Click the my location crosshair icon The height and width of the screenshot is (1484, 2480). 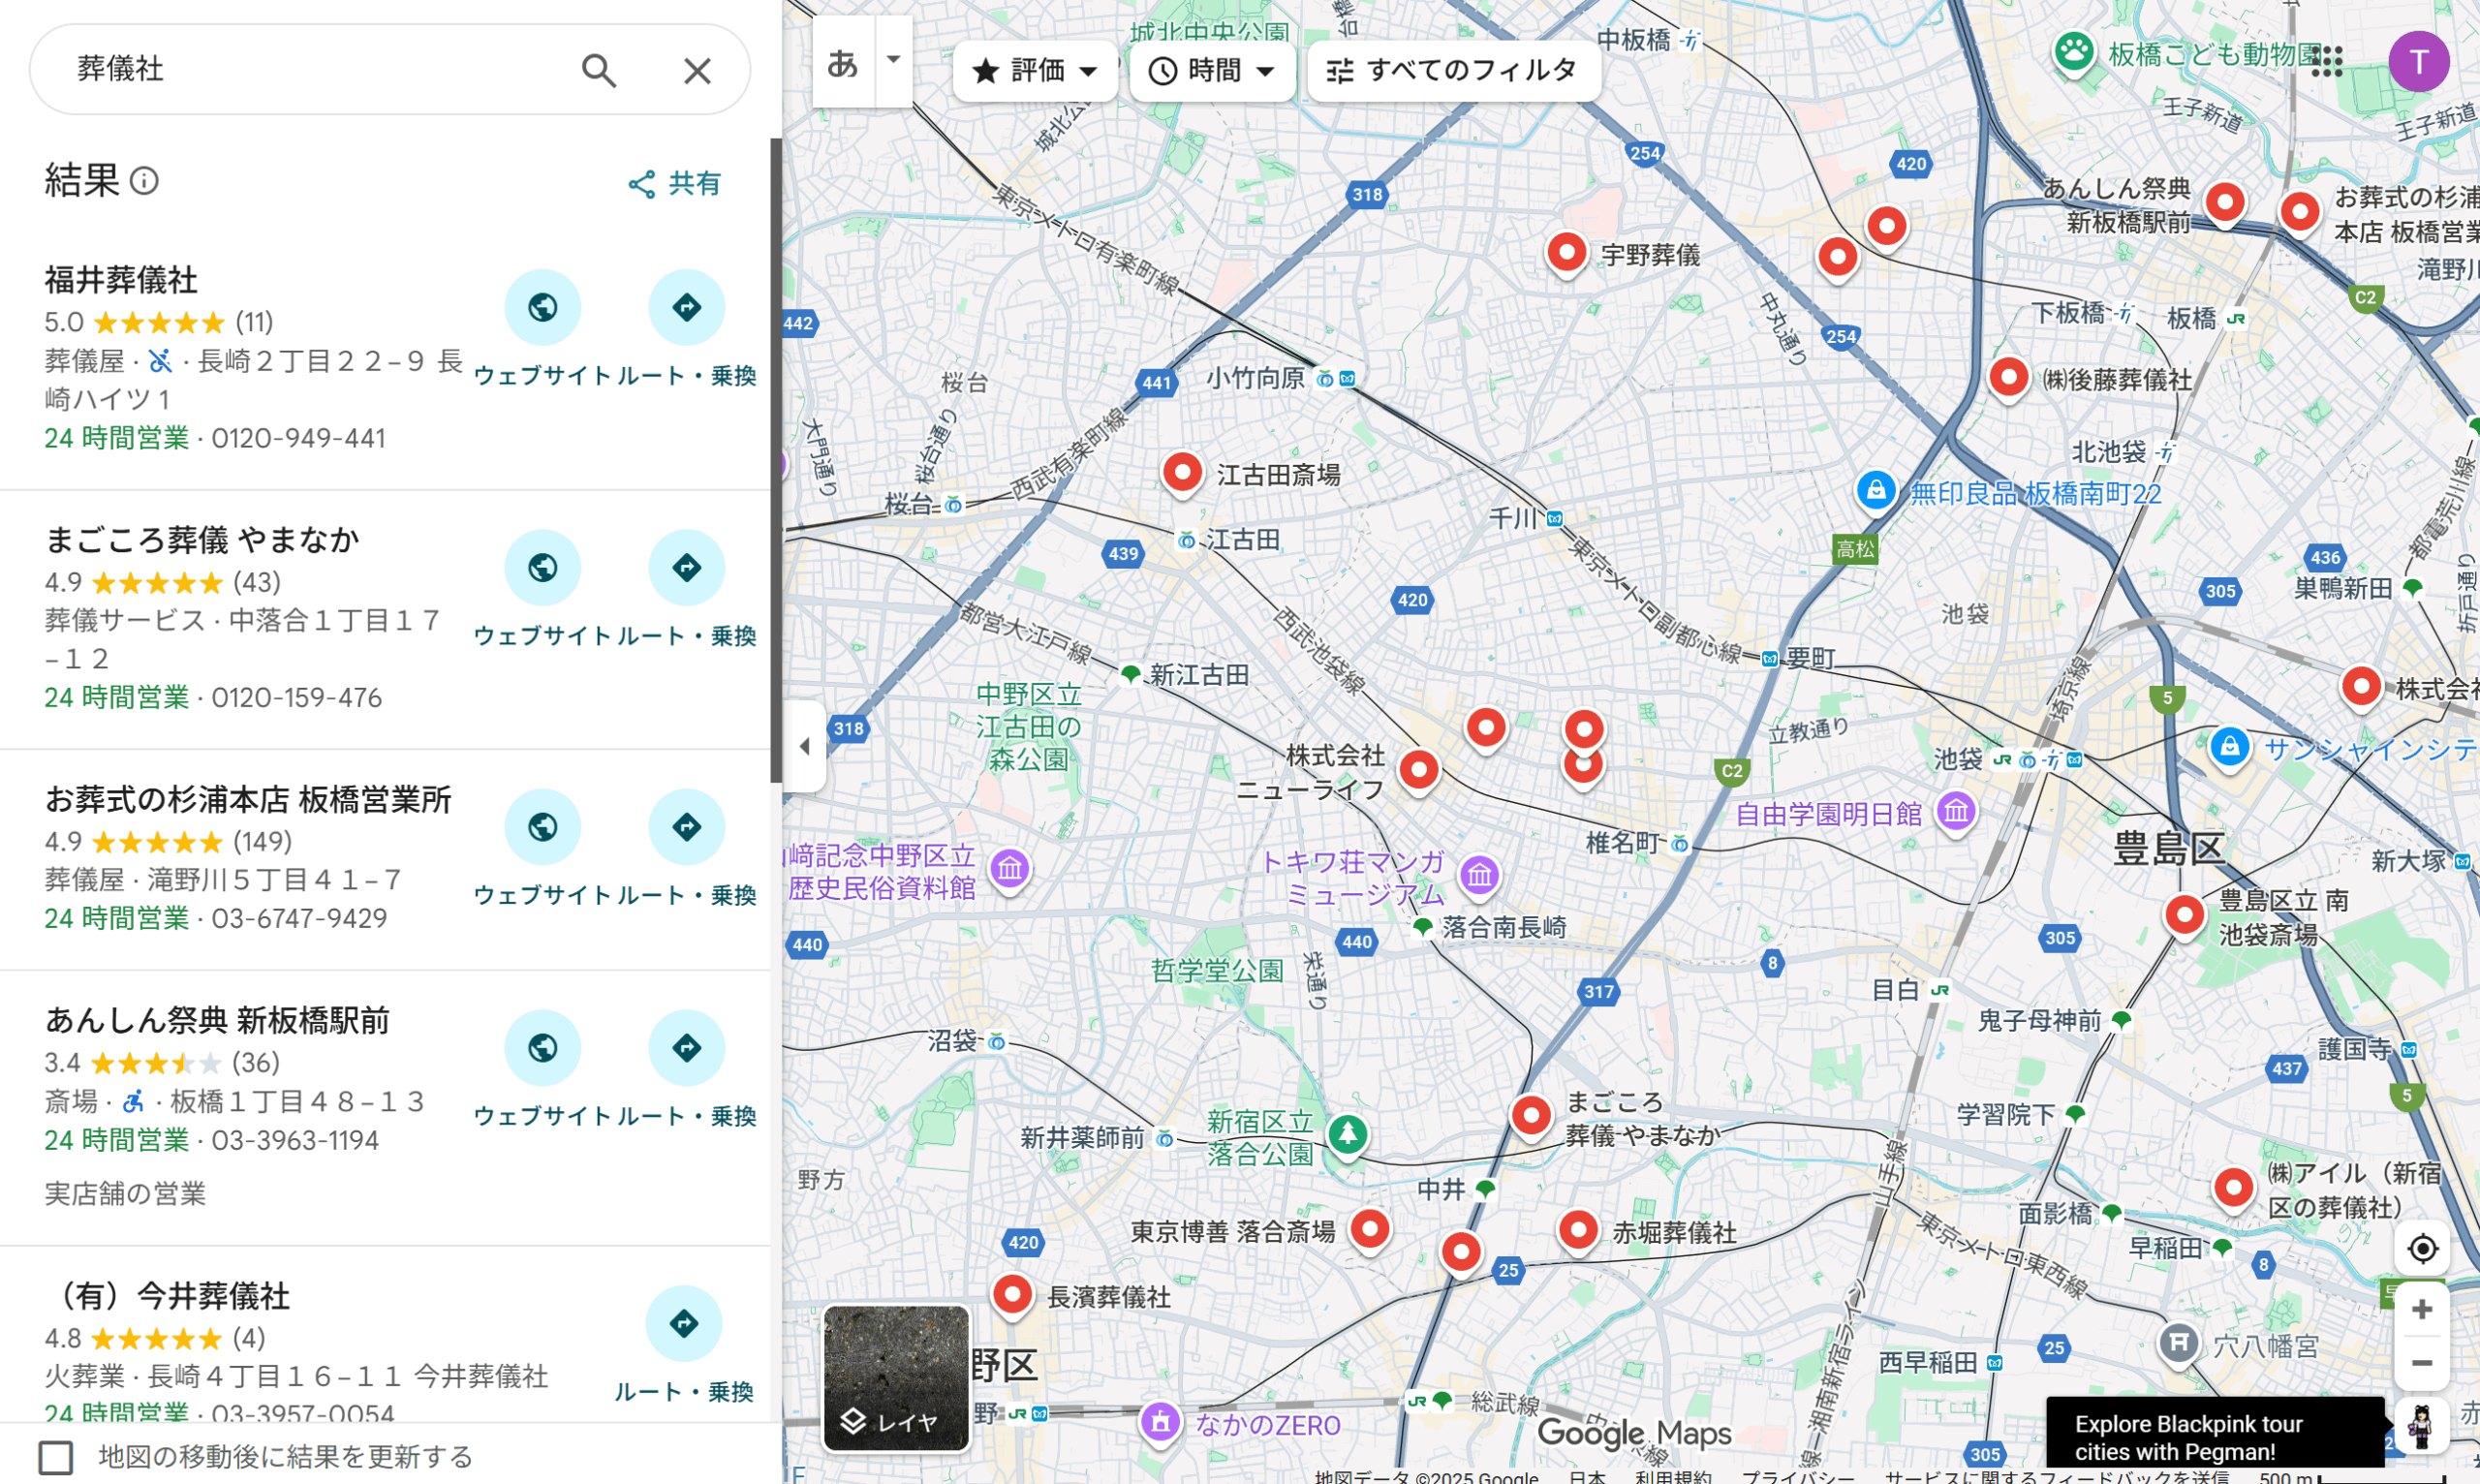pos(2421,1249)
